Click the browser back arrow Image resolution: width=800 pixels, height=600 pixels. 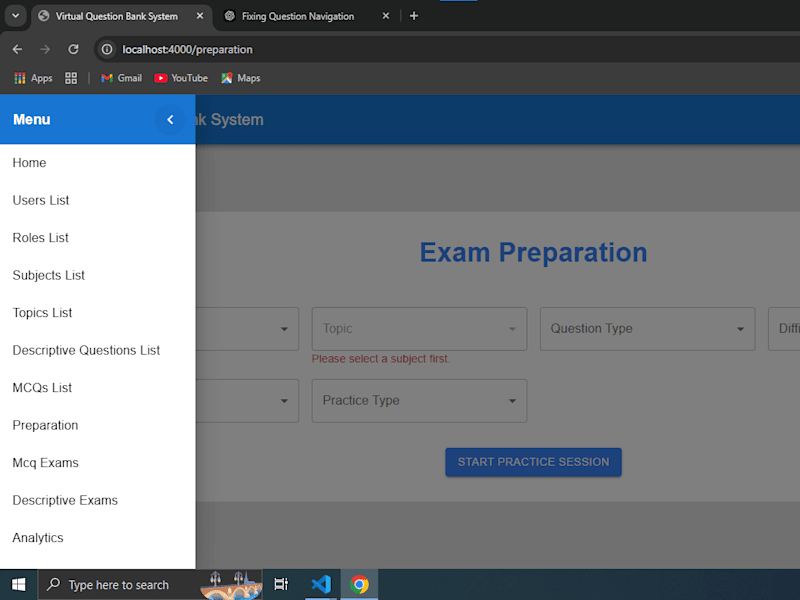(x=17, y=49)
